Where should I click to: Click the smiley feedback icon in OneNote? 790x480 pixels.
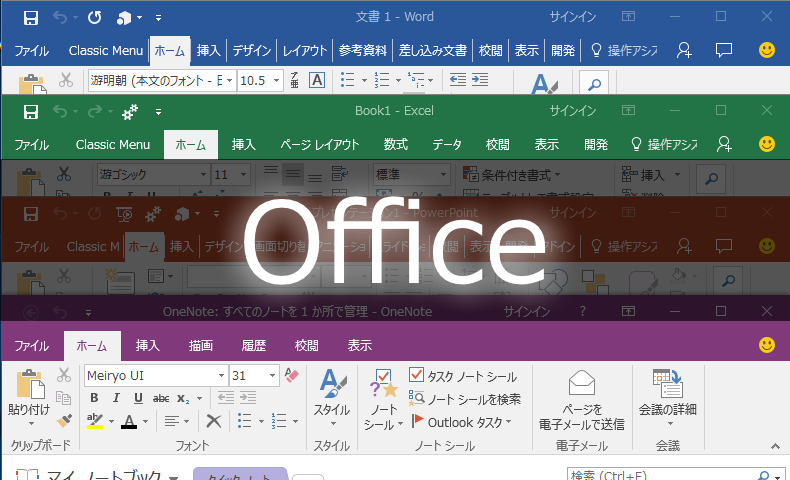[767, 345]
